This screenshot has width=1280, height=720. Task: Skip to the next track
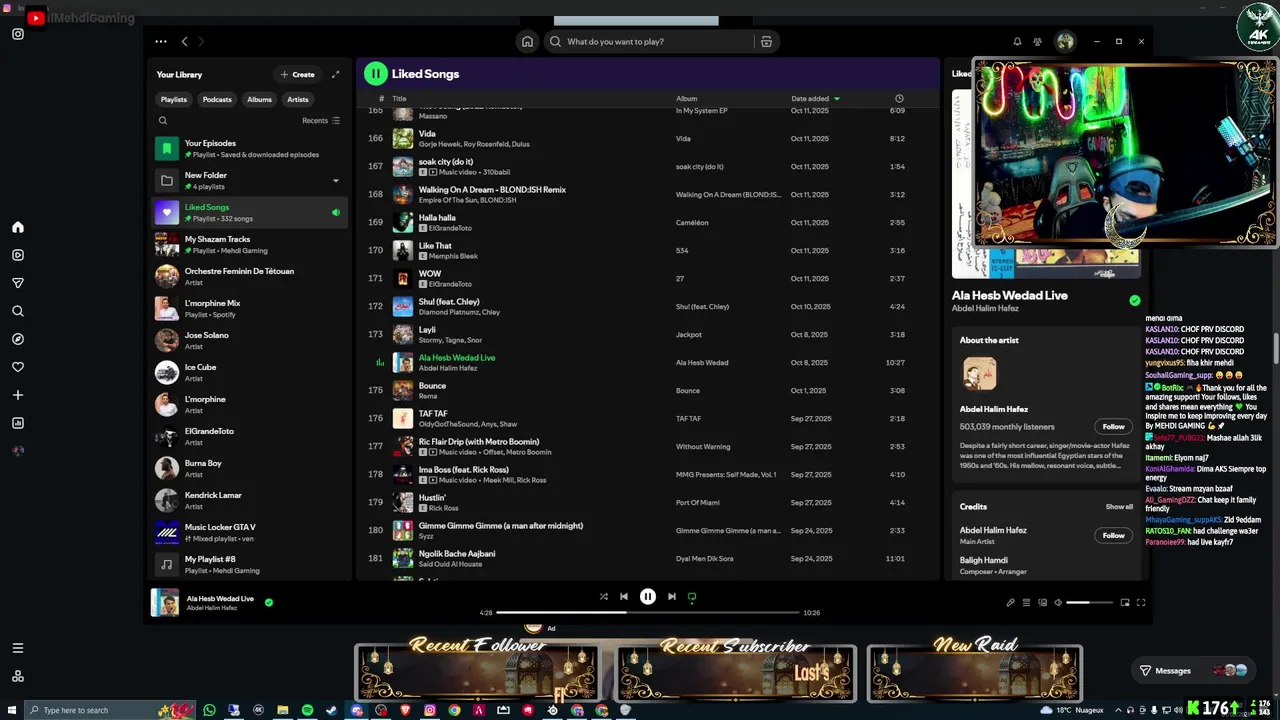672,596
